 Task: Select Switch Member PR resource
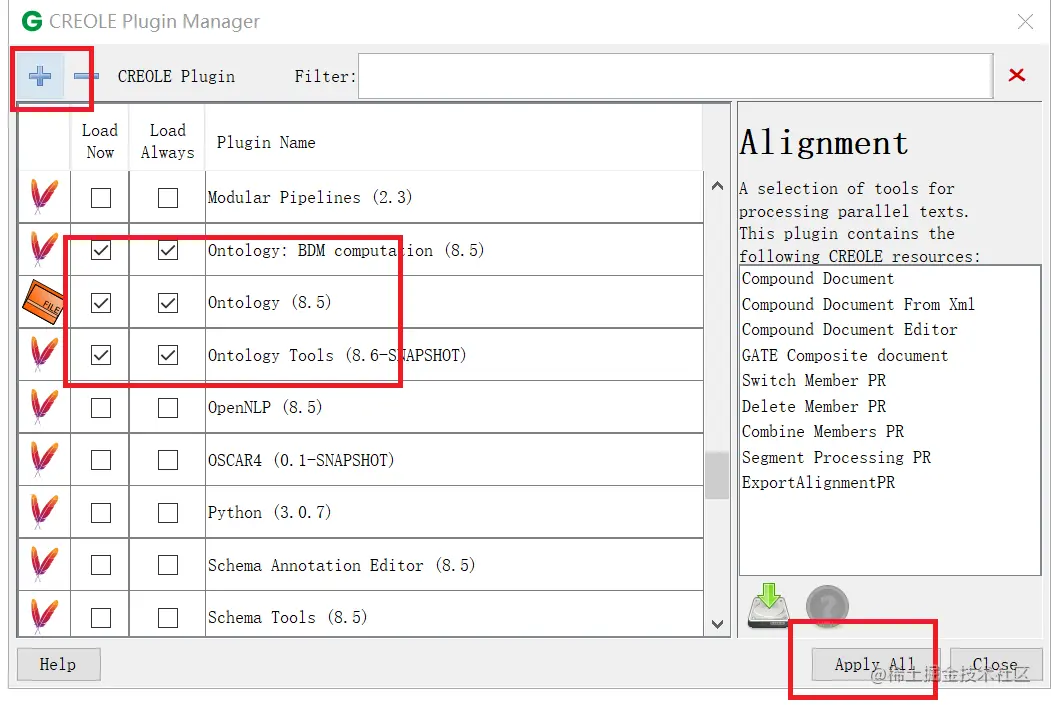click(x=814, y=381)
